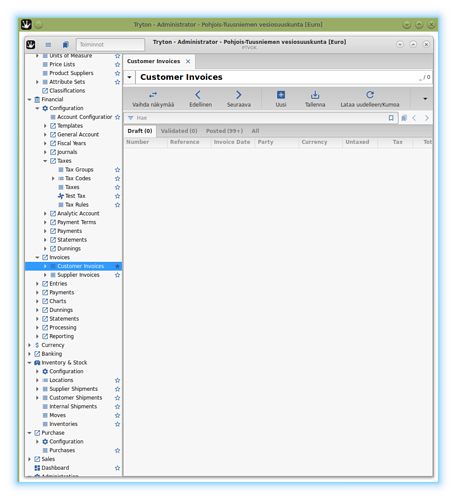Click the Toiminnot search field
The width and height of the screenshot is (456, 500).
coord(111,44)
